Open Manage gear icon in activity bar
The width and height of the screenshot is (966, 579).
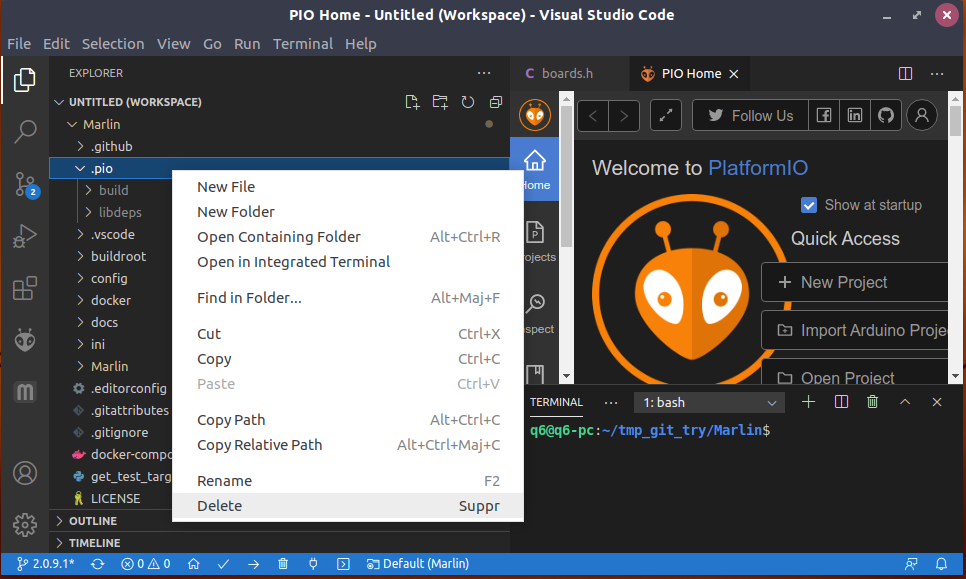click(x=25, y=525)
